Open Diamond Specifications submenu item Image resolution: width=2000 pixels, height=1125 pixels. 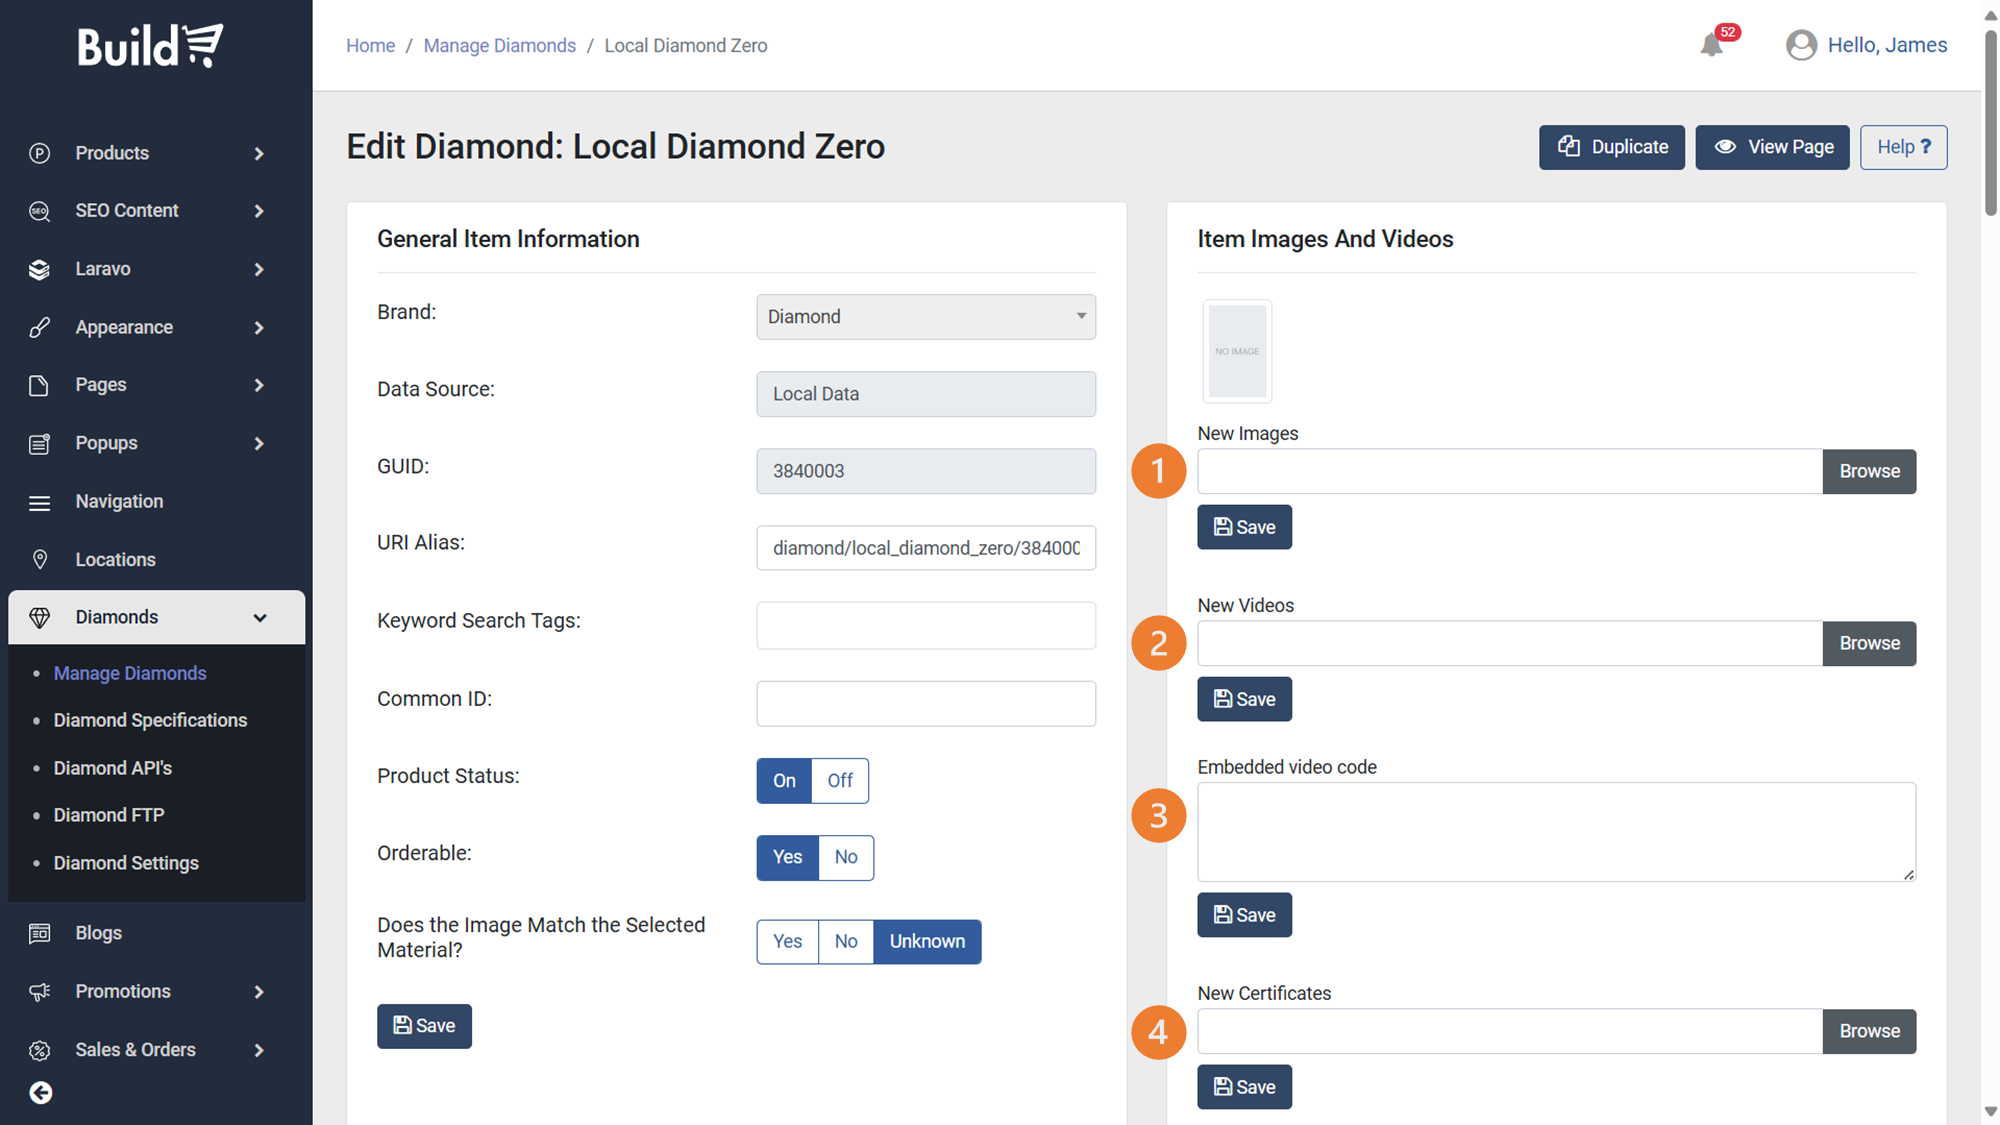click(x=150, y=720)
